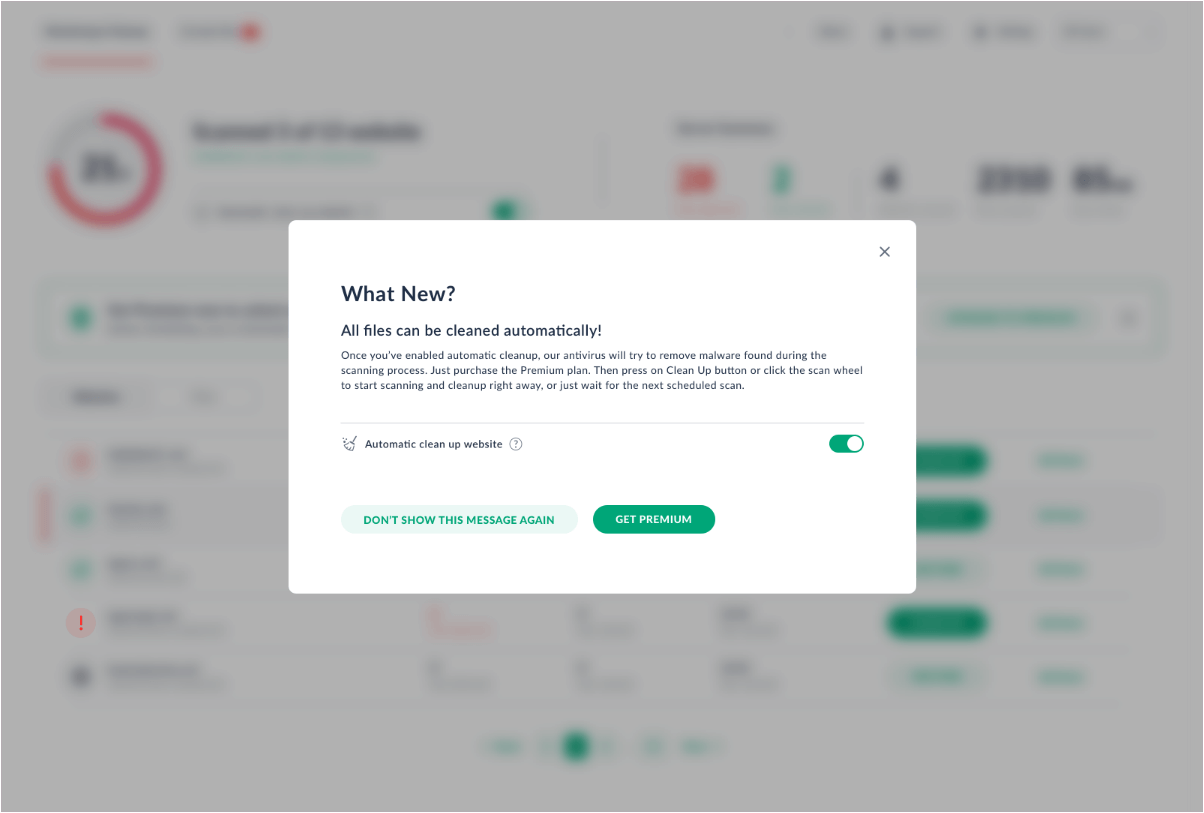This screenshot has height=813, width=1204.
Task: Open the dropdown at the top right corner
Action: click(1110, 32)
